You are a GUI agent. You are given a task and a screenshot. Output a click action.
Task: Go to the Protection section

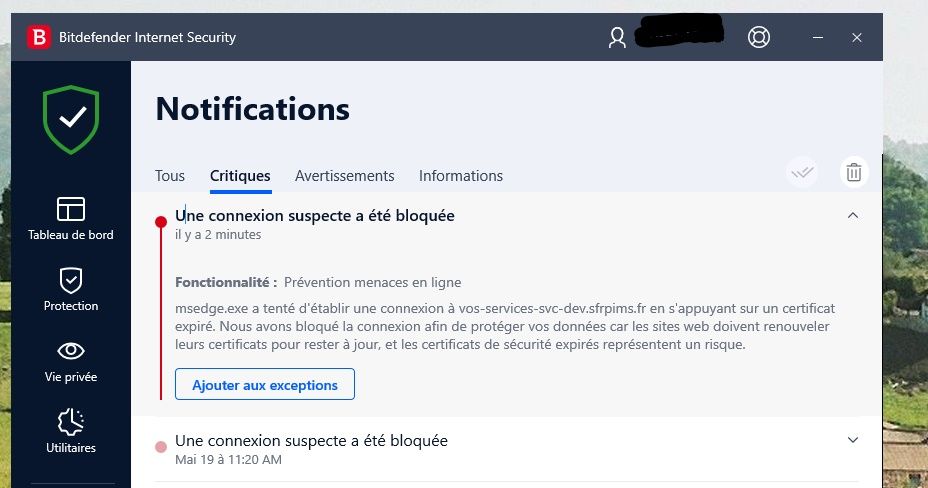[x=71, y=290]
